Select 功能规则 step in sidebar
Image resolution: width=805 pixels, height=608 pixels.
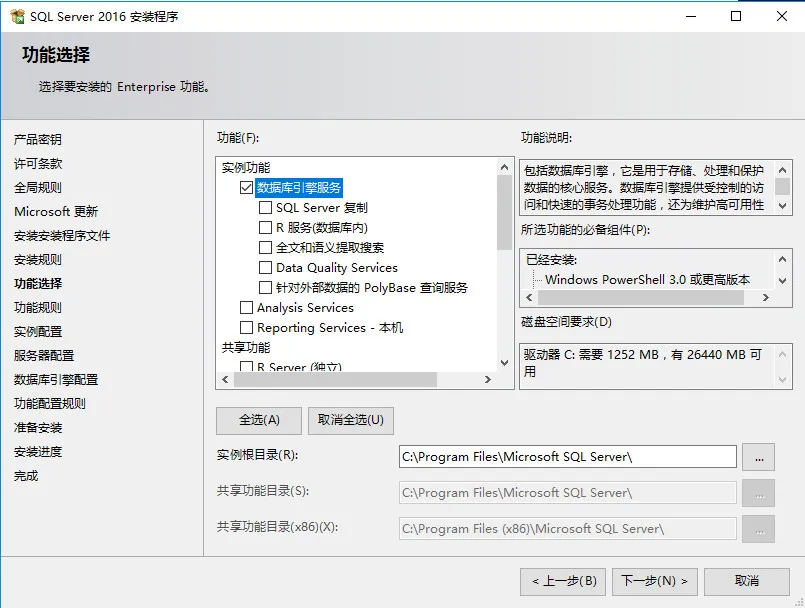point(37,308)
